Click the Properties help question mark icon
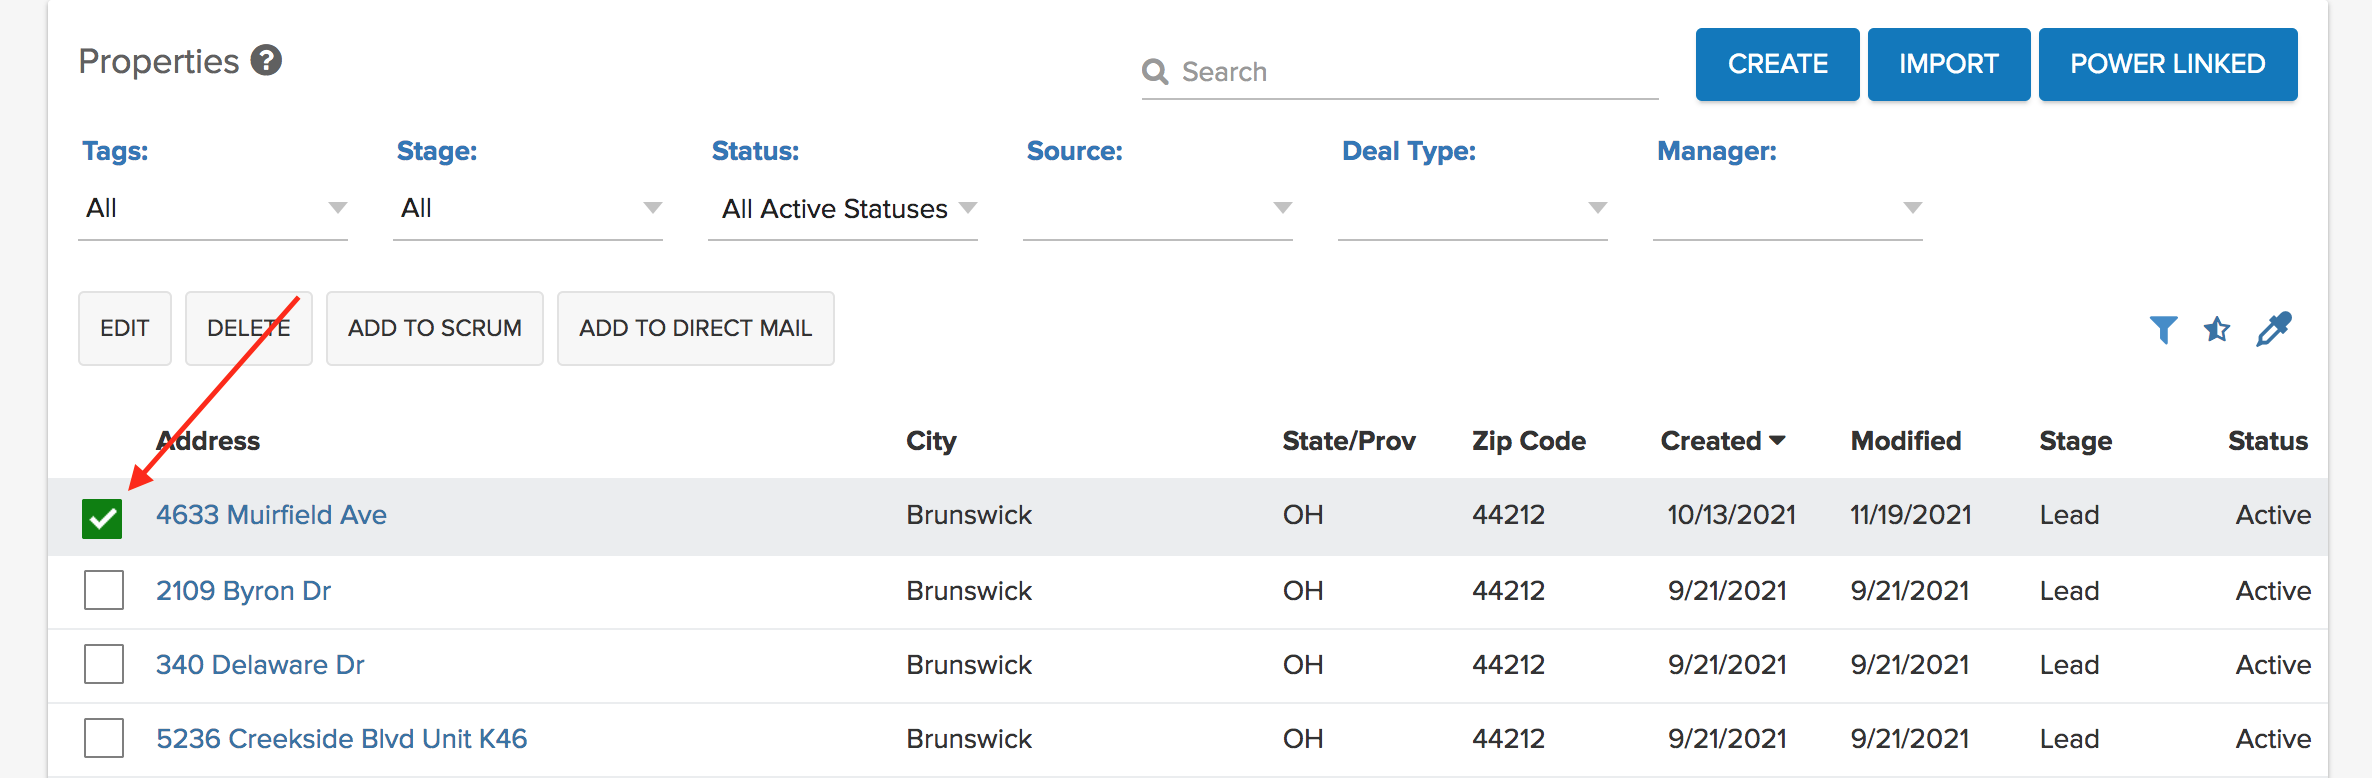Image resolution: width=2372 pixels, height=778 pixels. (x=266, y=61)
